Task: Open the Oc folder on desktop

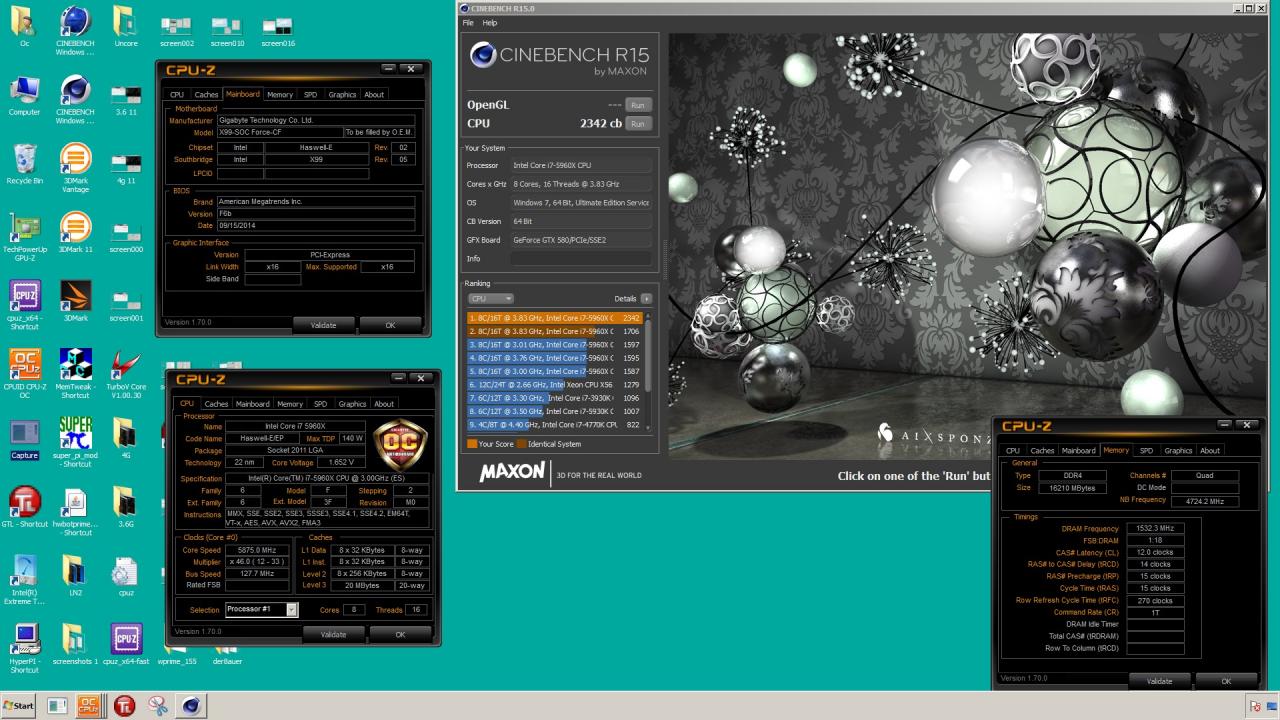Action: click(x=24, y=25)
